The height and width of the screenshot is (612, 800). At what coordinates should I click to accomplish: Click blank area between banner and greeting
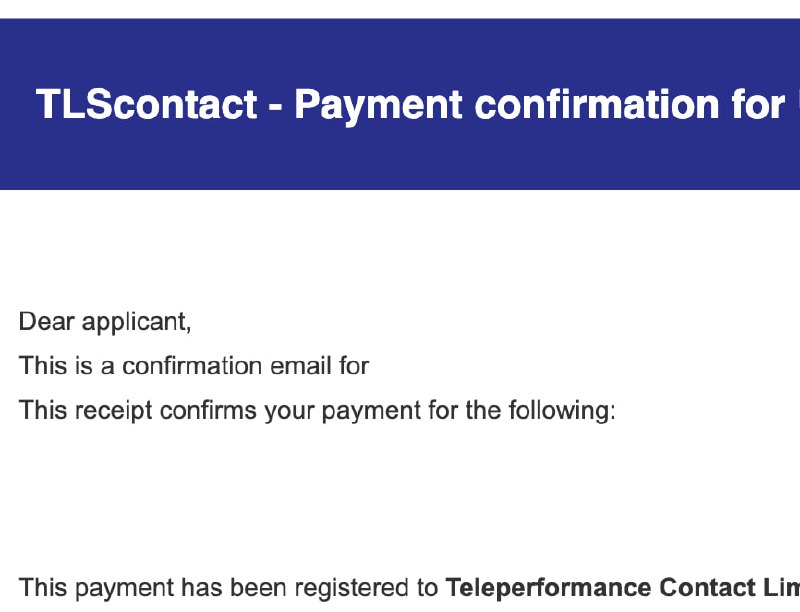400,250
